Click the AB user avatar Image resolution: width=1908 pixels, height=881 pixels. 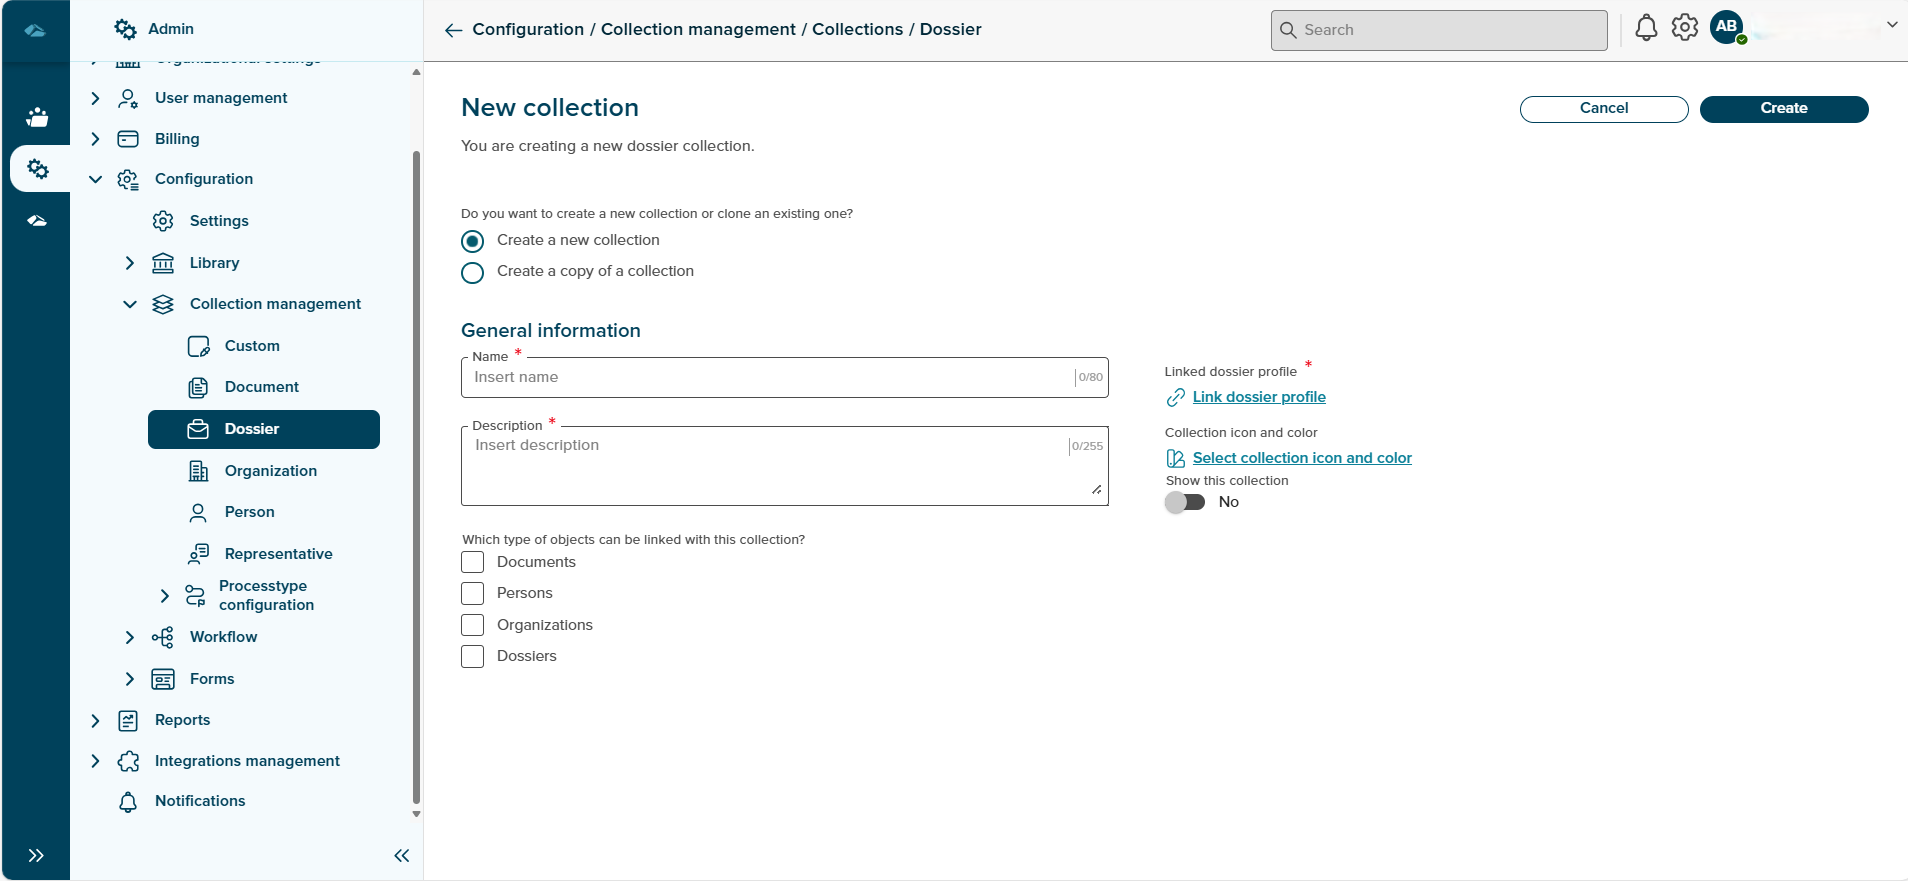tap(1727, 28)
